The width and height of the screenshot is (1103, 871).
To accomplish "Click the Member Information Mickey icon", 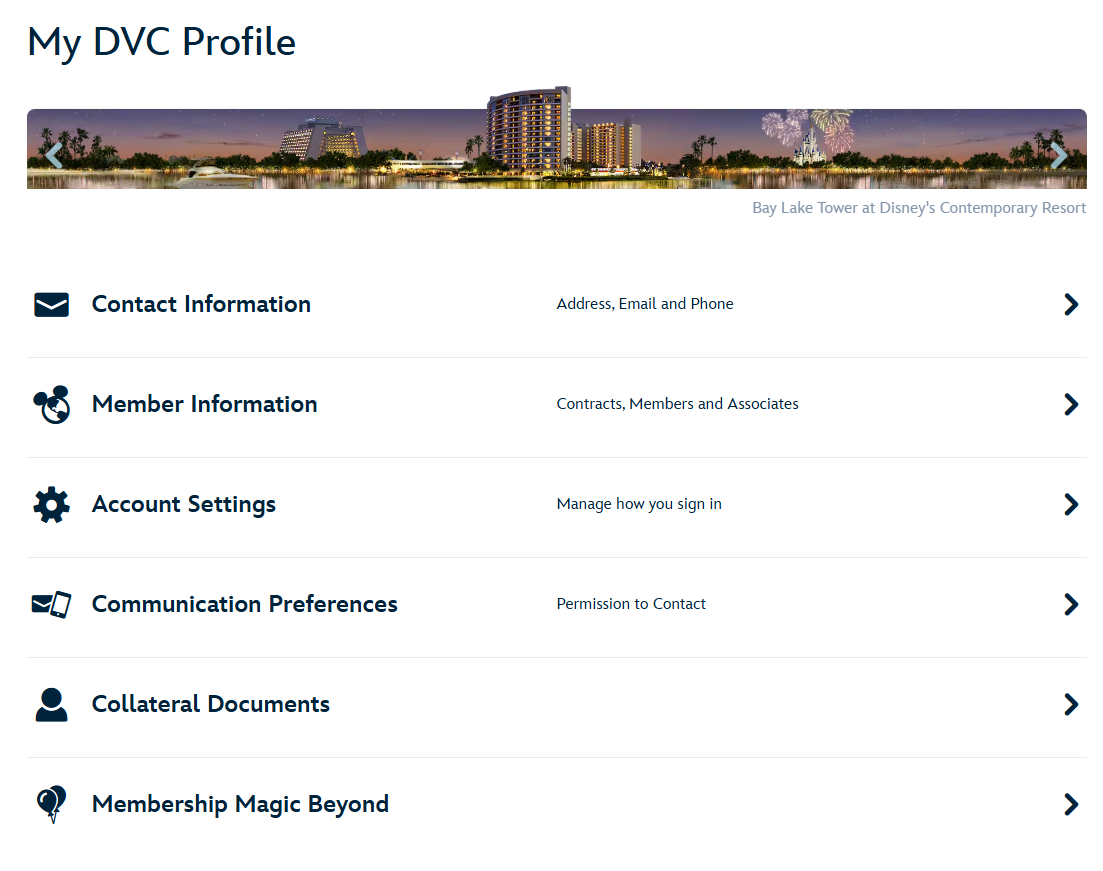I will (51, 404).
